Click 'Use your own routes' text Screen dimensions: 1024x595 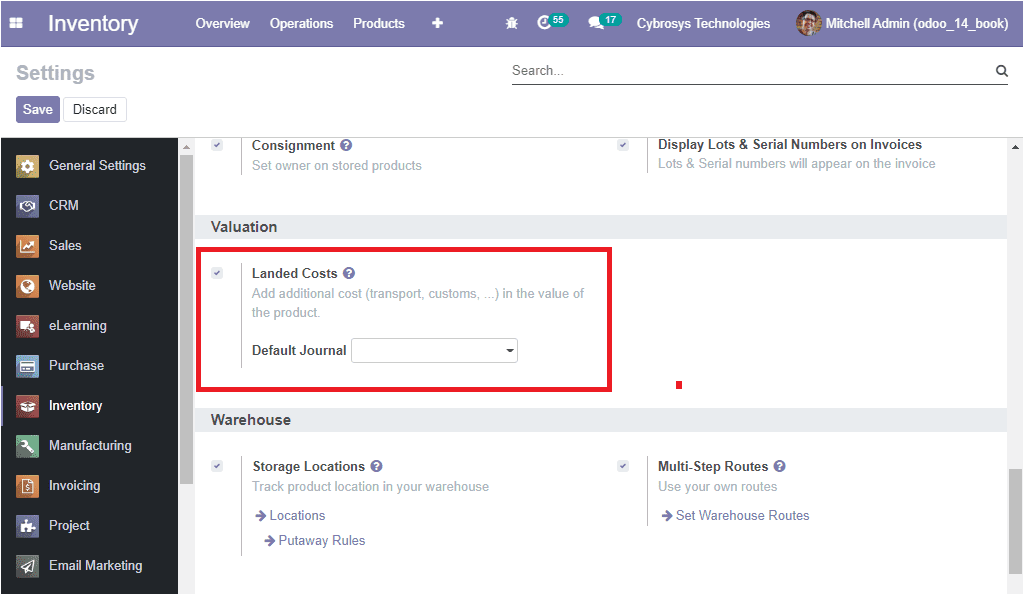point(718,487)
